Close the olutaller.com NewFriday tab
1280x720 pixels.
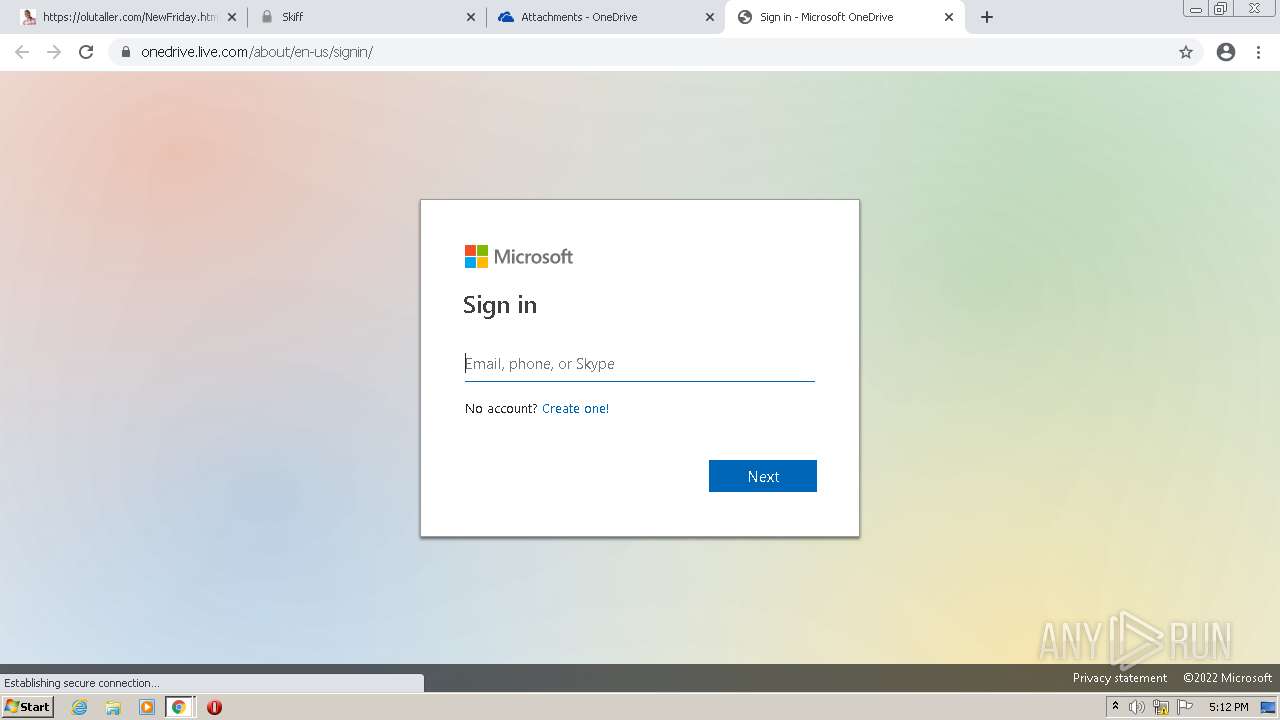(232, 17)
